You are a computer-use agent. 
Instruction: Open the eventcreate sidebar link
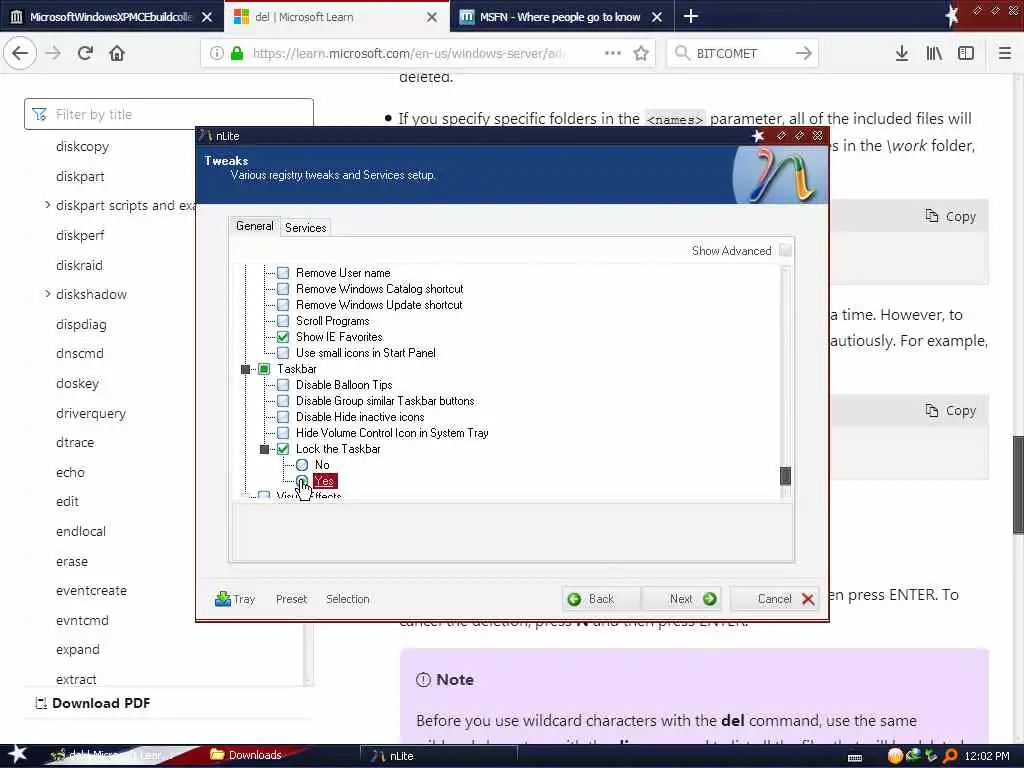91,590
